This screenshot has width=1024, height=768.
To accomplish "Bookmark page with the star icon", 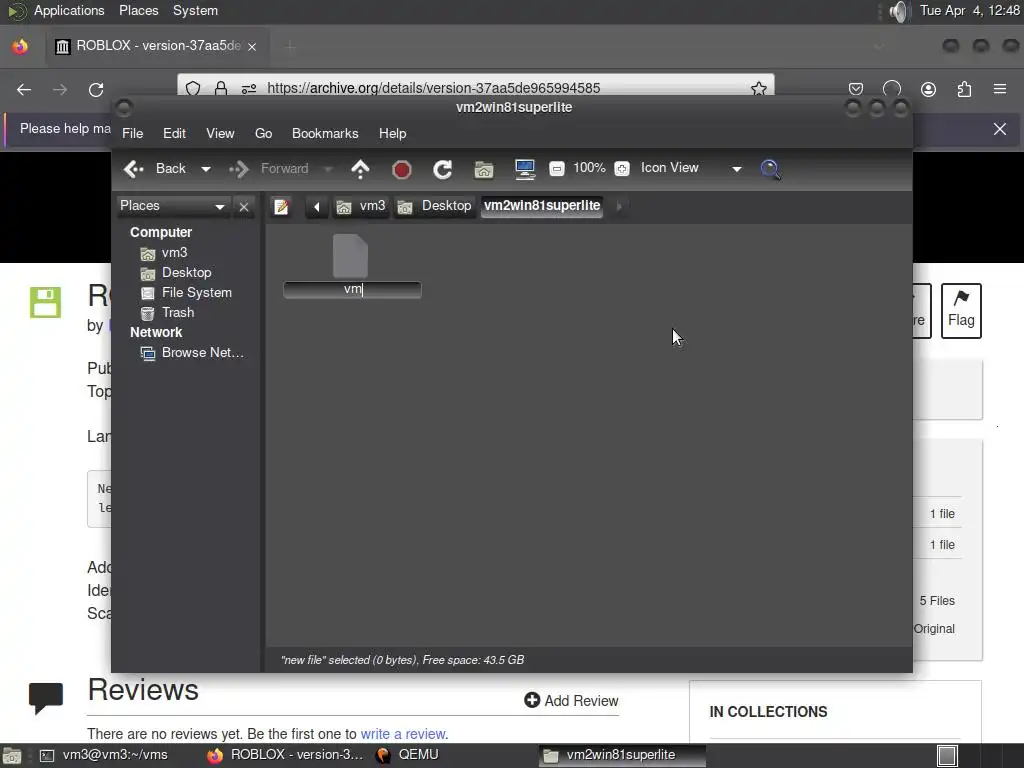I will pyautogui.click(x=758, y=88).
